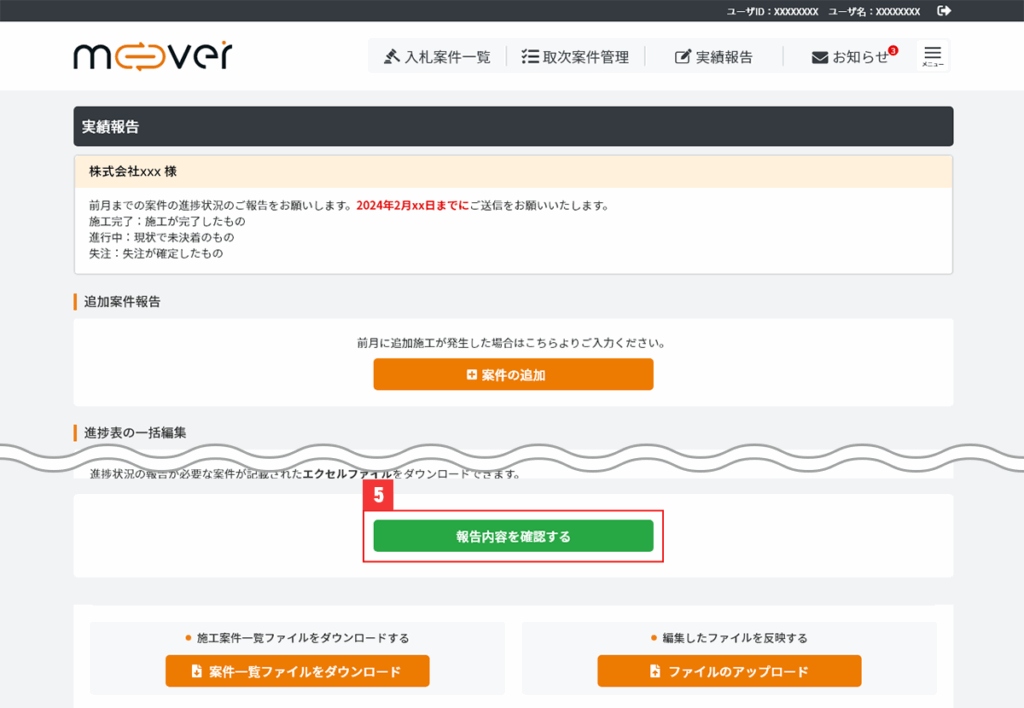The height and width of the screenshot is (708, 1024).
Task: Download via 案件一覧ファイルをダウンロード button
Action: pos(297,672)
